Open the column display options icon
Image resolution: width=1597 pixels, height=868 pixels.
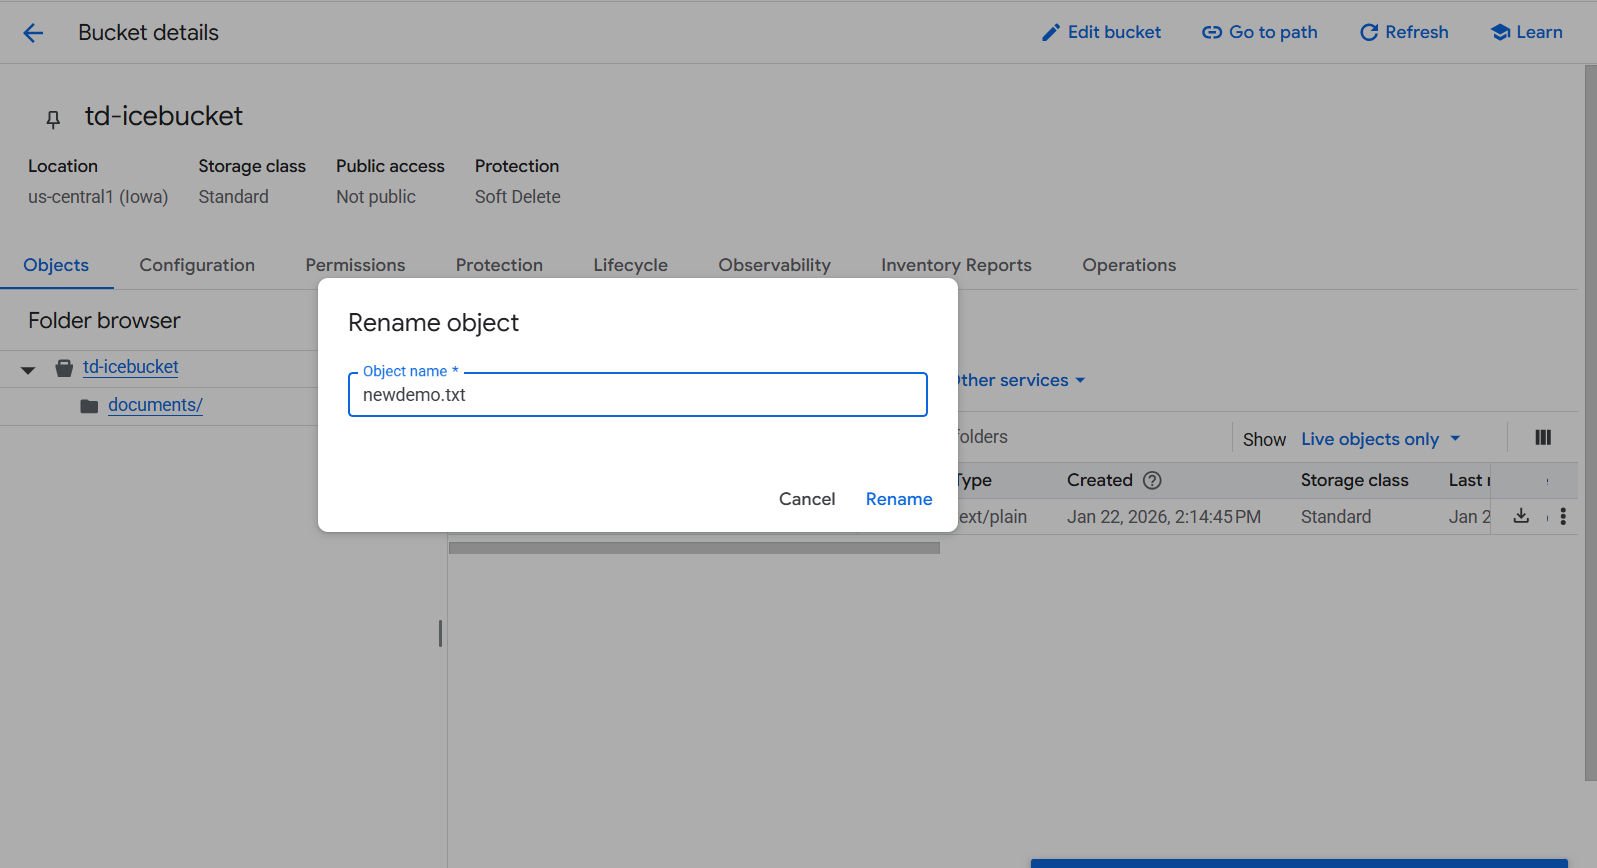click(x=1543, y=437)
